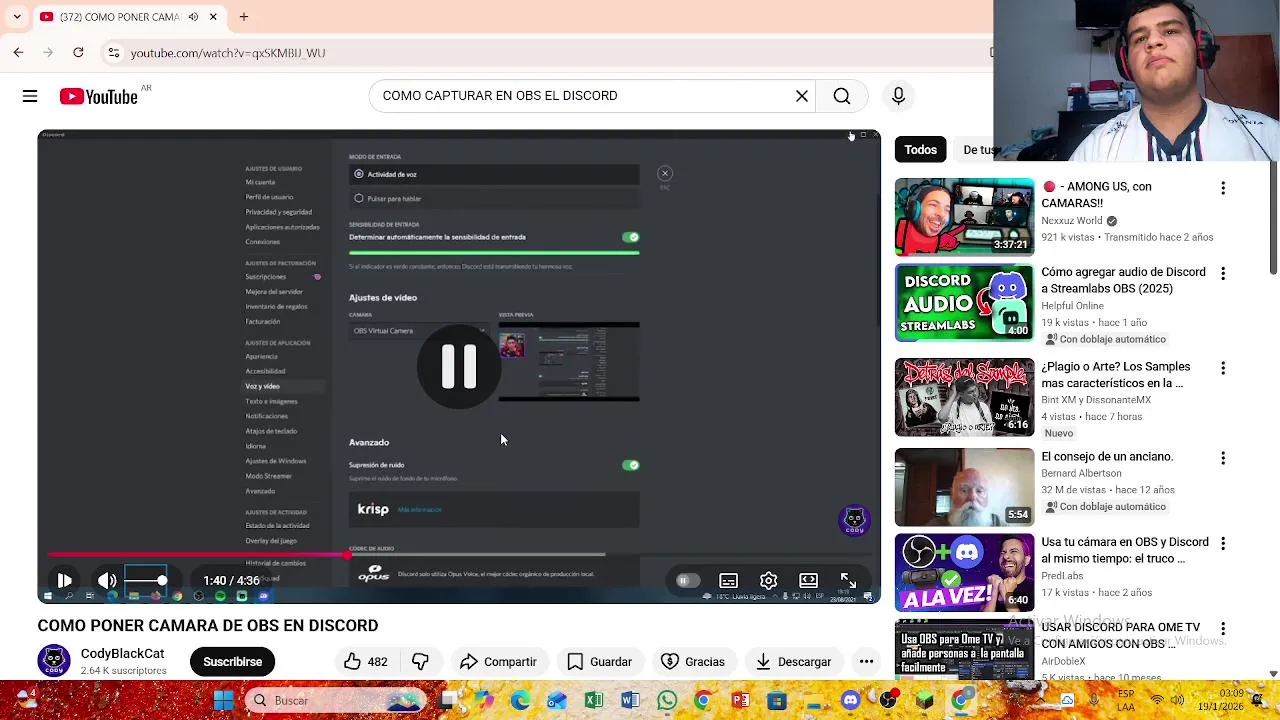The width and height of the screenshot is (1280, 720).
Task: Go to YouTube home via logo
Action: coord(98,96)
